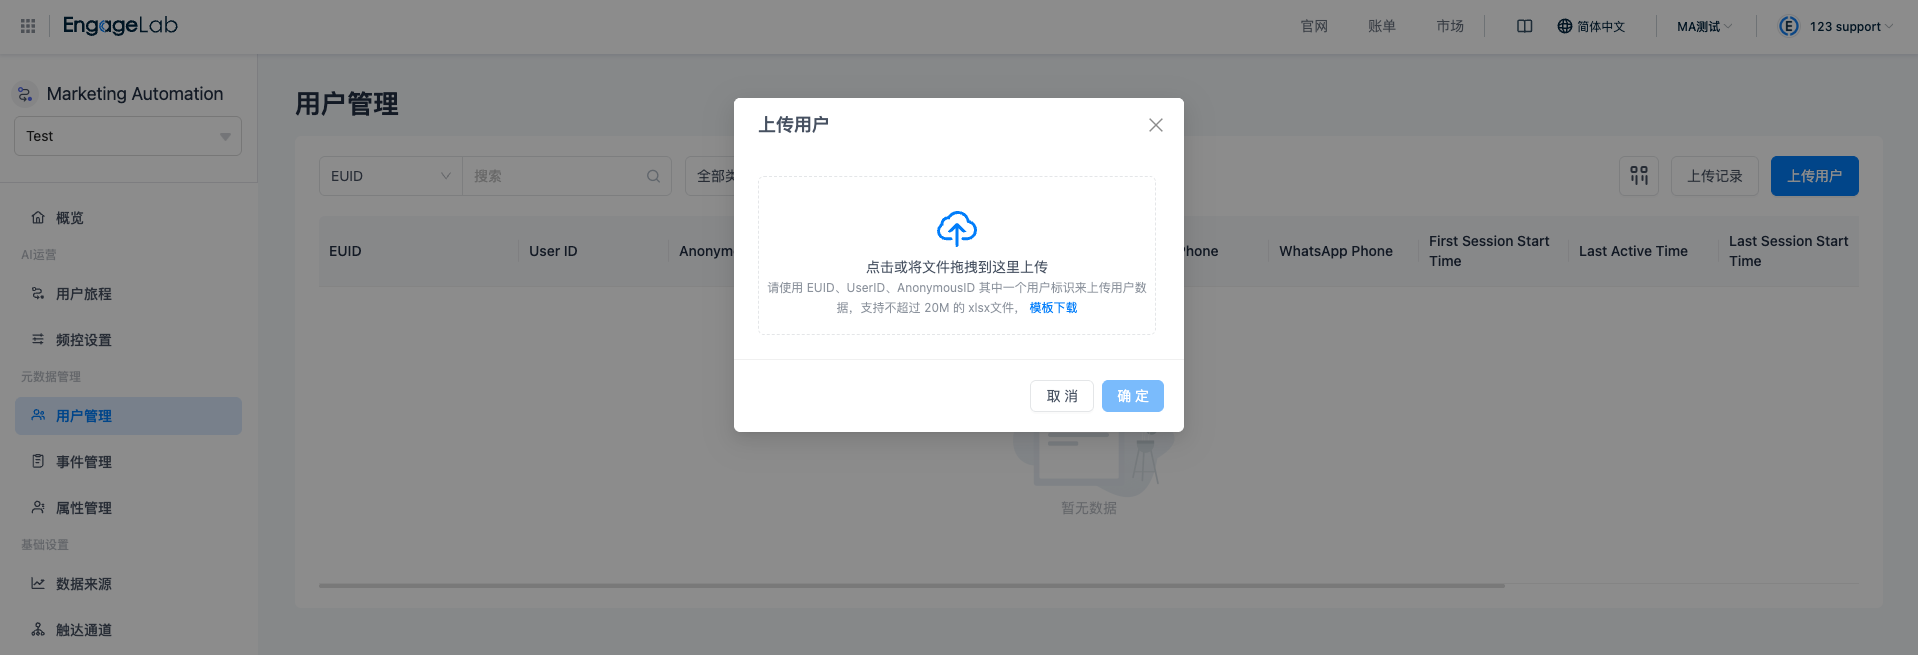
Task: Click the horizontal table scrollbar
Action: (910, 586)
